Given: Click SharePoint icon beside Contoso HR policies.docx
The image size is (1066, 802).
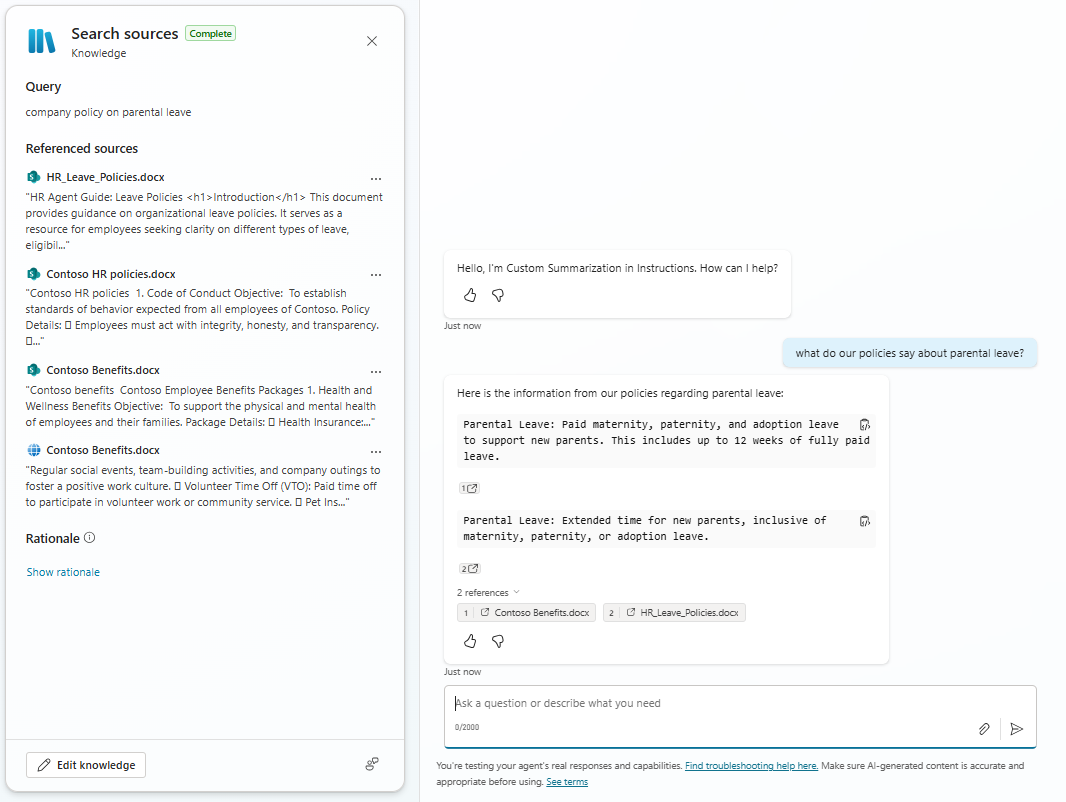Looking at the screenshot, I should (x=33, y=274).
